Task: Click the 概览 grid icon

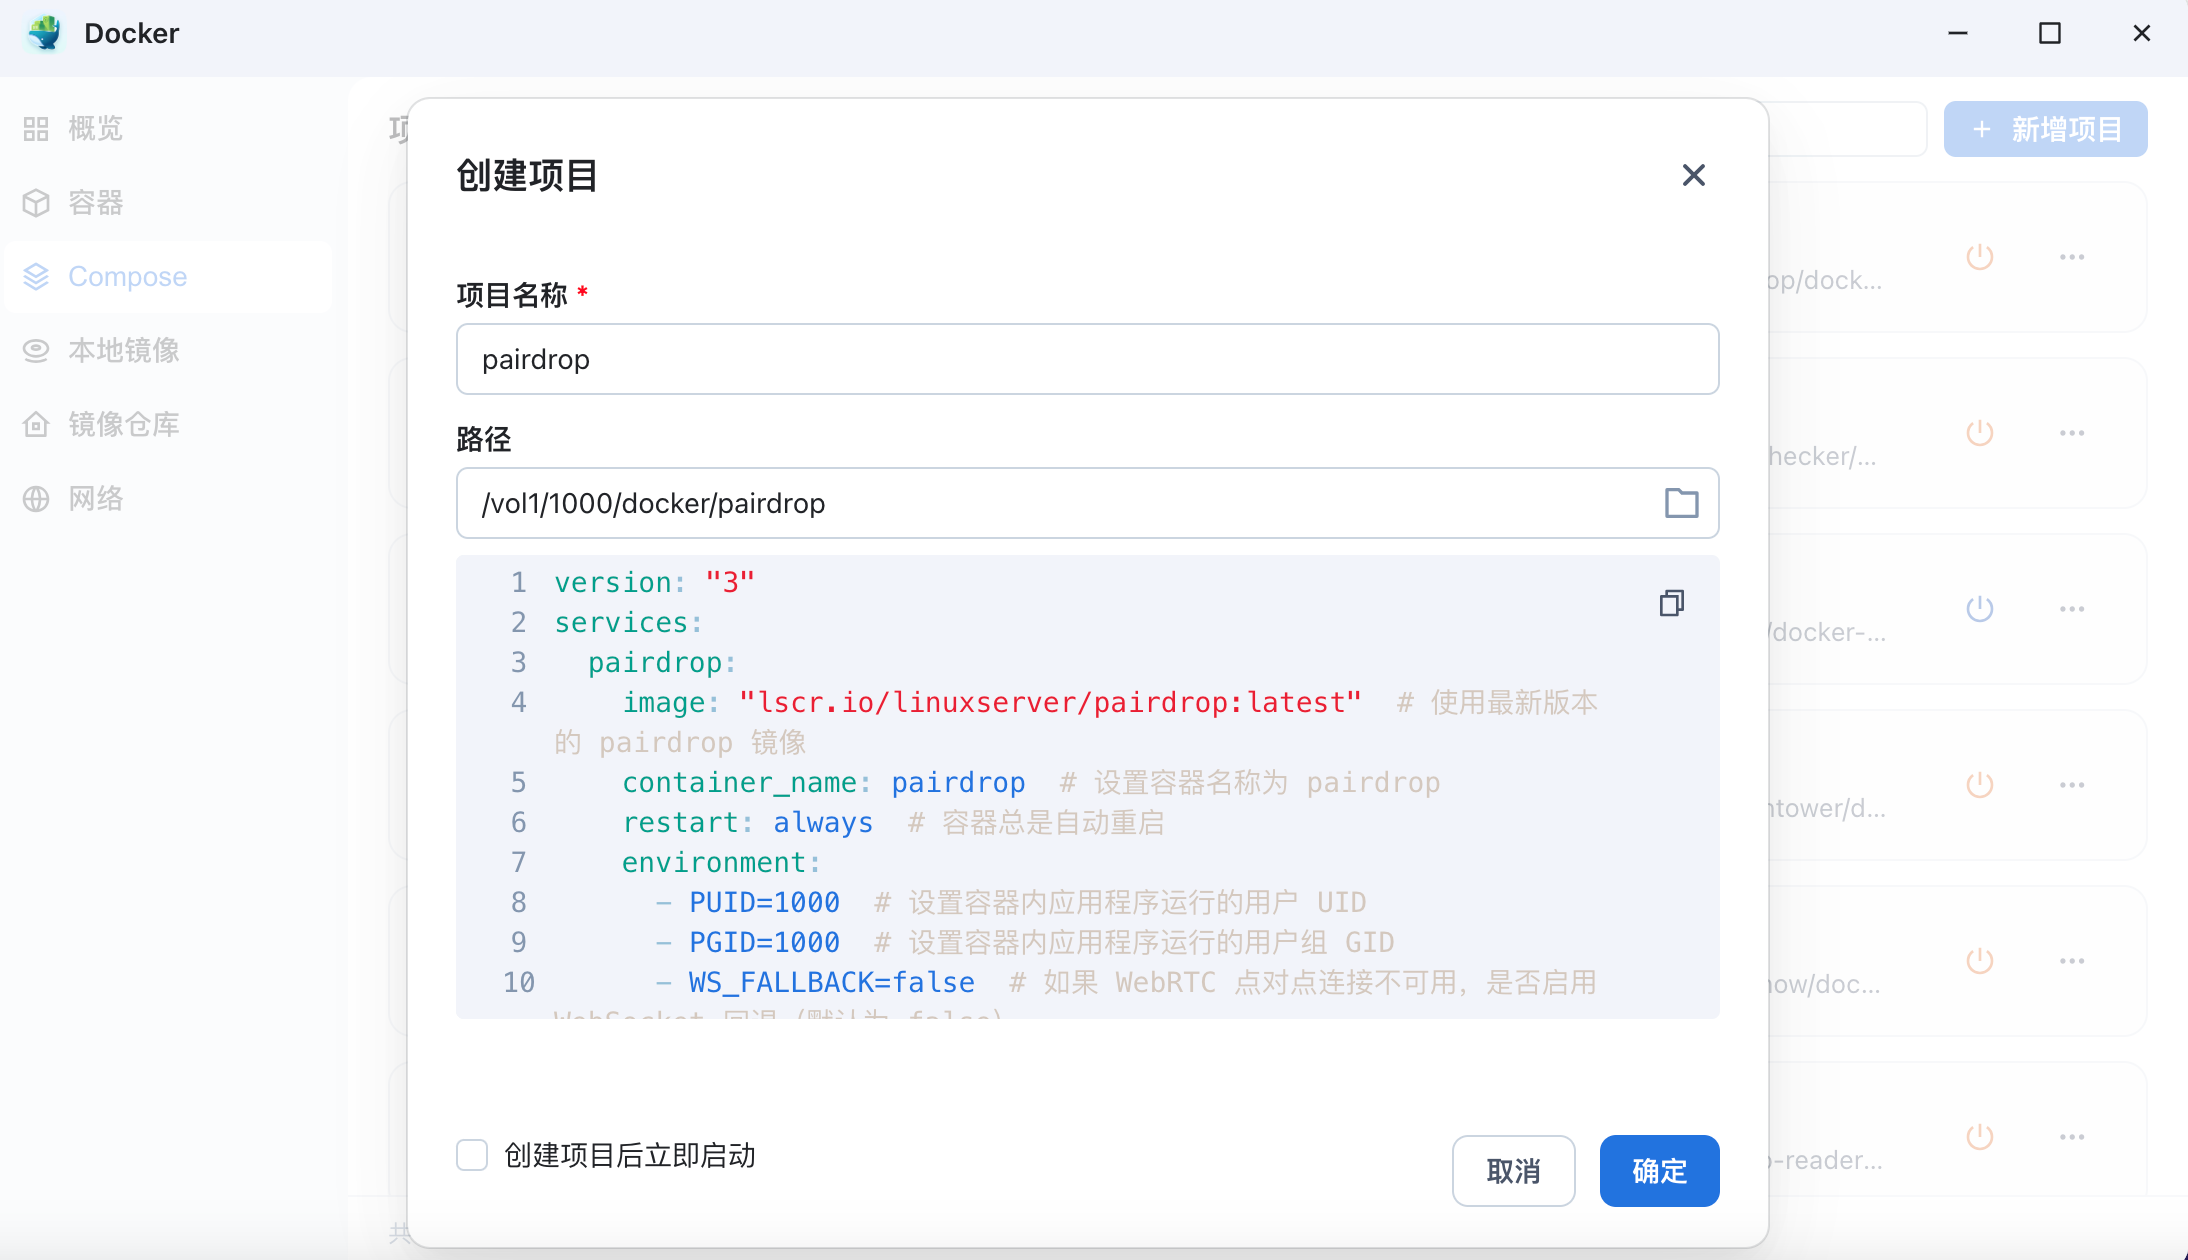Action: pyautogui.click(x=36, y=129)
